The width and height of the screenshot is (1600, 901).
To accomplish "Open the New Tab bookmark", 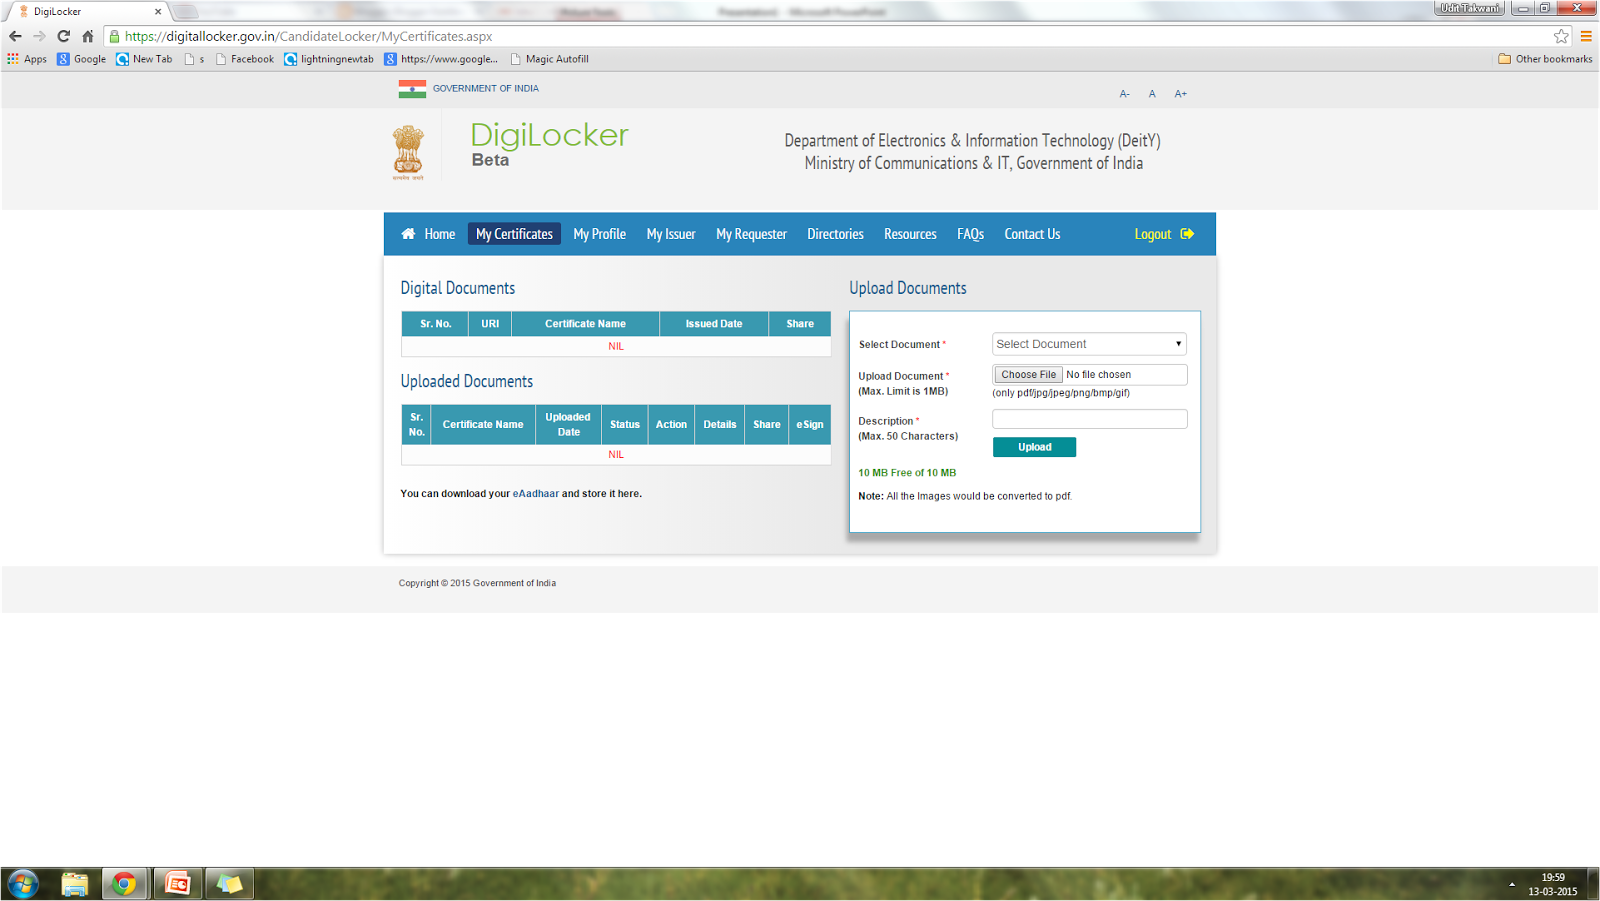I will tap(144, 59).
